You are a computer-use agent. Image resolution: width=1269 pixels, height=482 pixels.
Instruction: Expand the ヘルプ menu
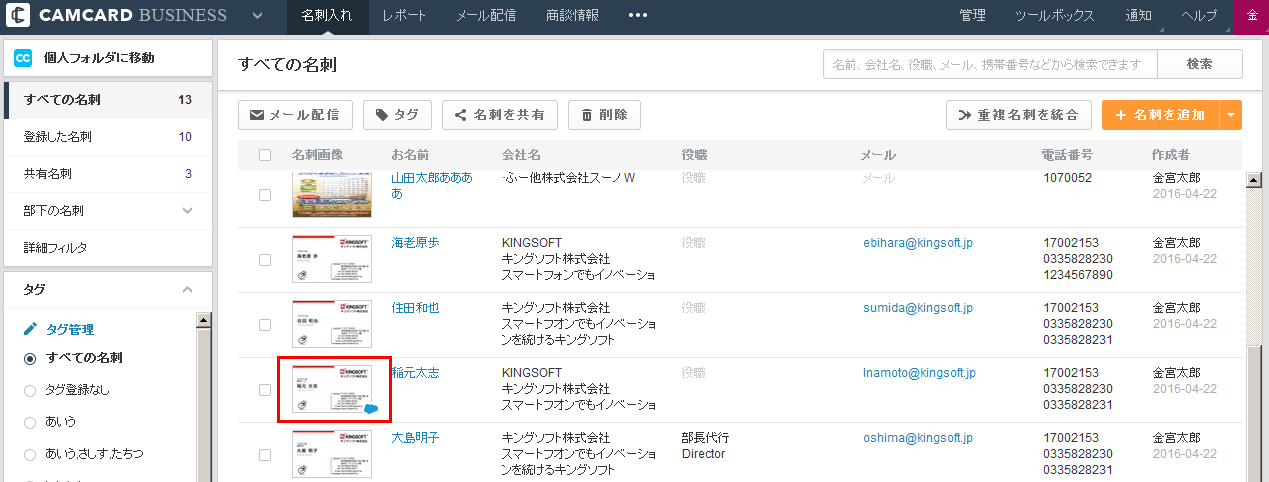pyautogui.click(x=1199, y=16)
